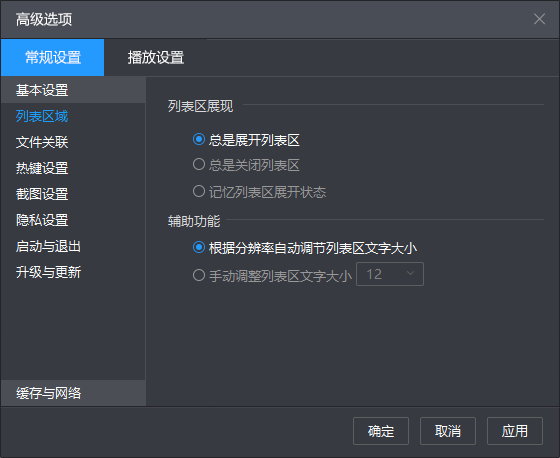This screenshot has width=560, height=458.
Task: Click the 应用 button
Action: tap(515, 431)
